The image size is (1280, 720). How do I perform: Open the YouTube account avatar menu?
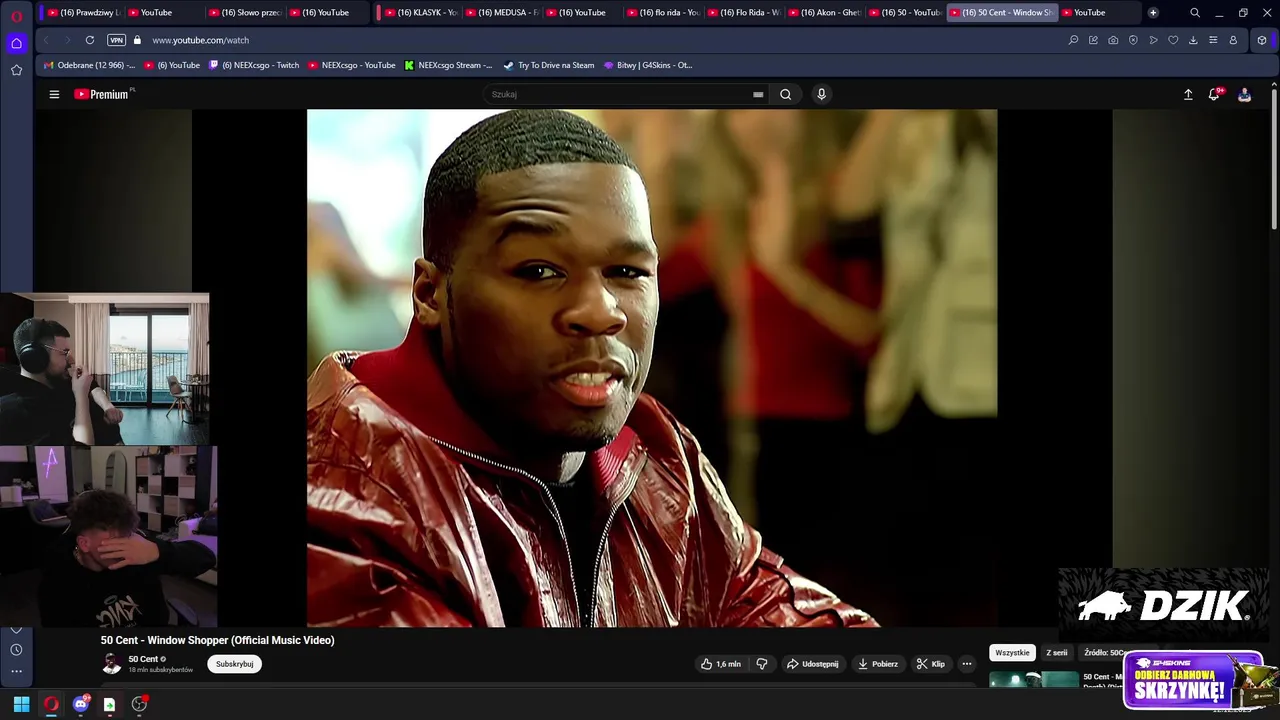point(1244,94)
